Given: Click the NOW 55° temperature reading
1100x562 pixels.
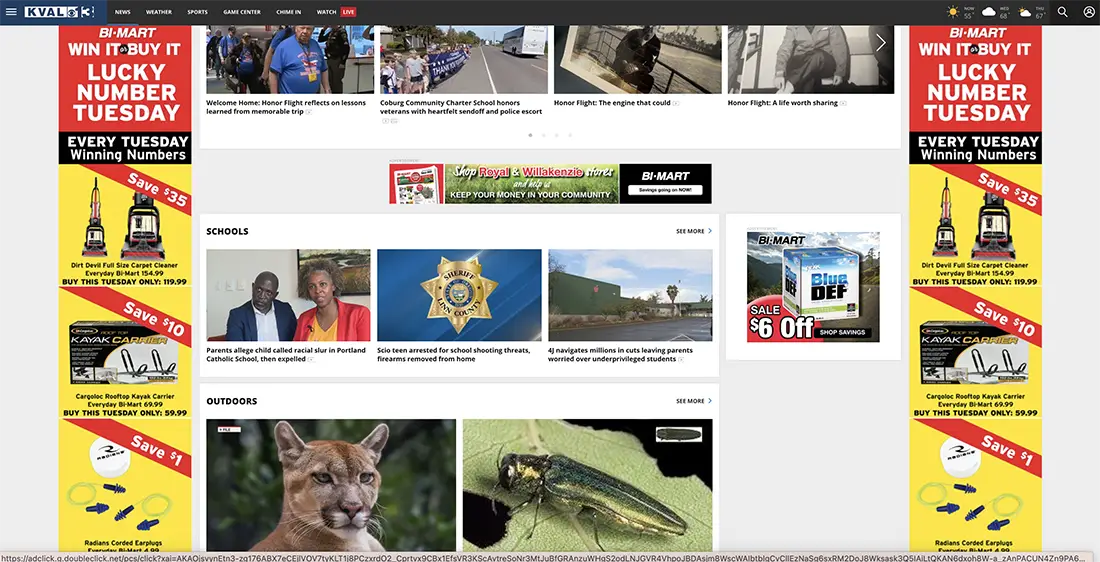Looking at the screenshot, I should click(969, 12).
